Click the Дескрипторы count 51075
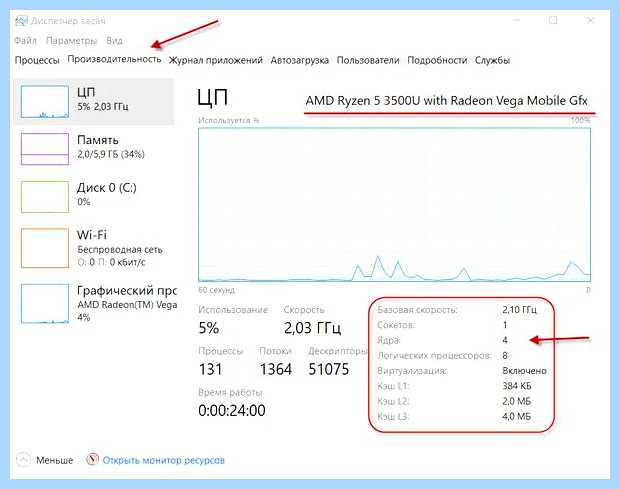 coord(329,369)
